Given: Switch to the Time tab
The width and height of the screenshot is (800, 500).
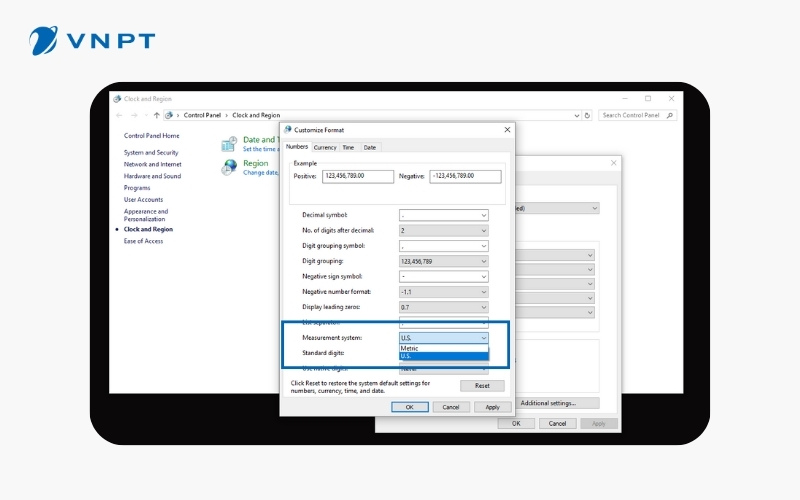Looking at the screenshot, I should (x=348, y=147).
